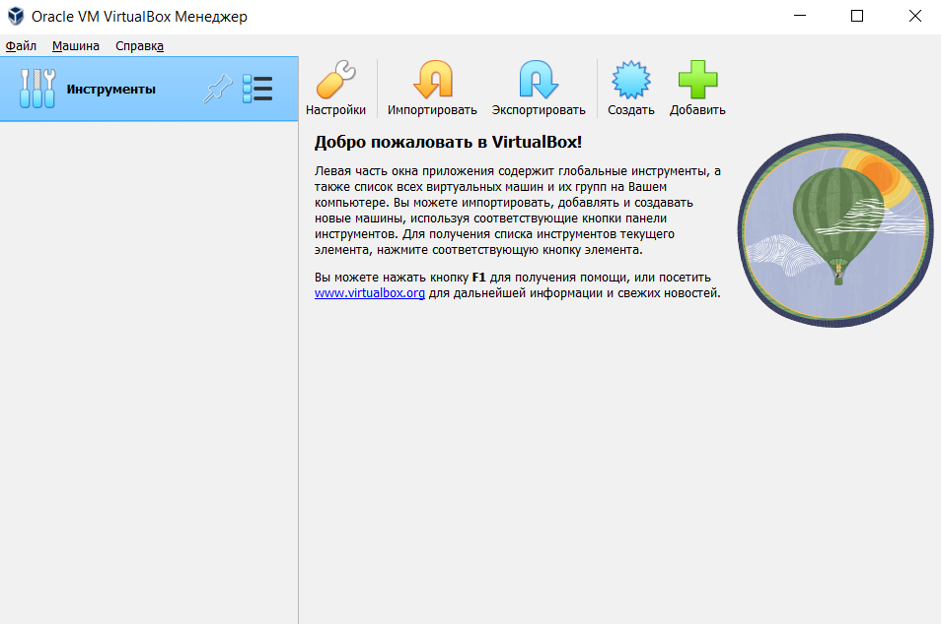941x625 pixels.
Task: Open the Файл menu
Action: tap(21, 46)
